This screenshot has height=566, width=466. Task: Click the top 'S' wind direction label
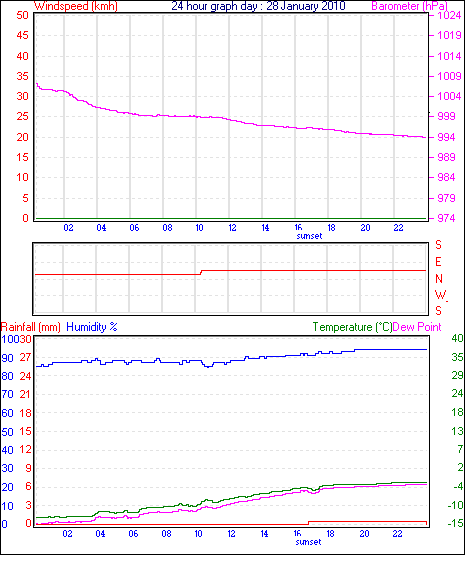tap(438, 245)
